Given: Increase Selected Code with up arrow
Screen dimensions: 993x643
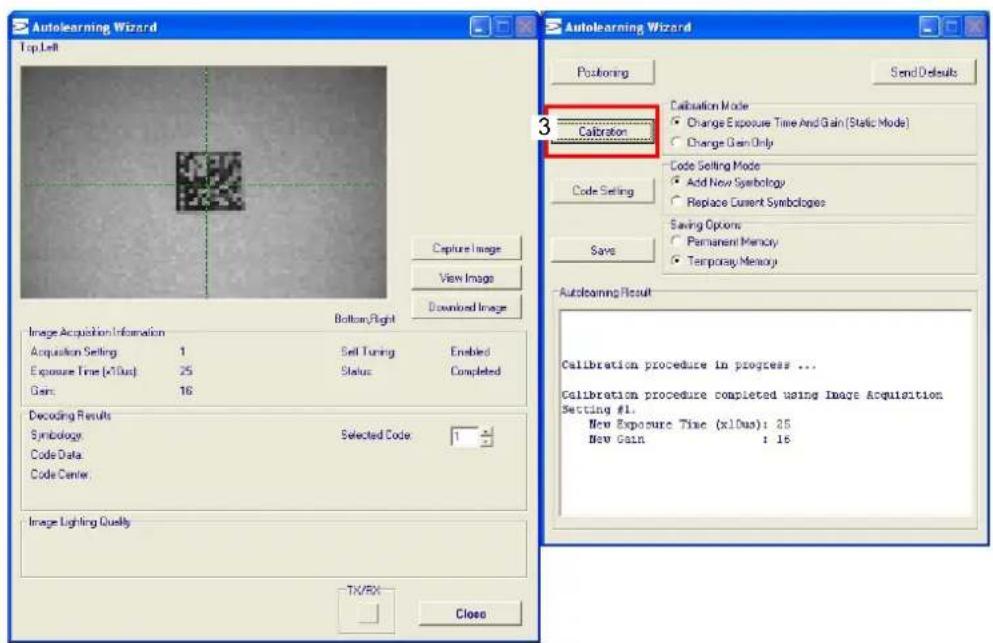Looking at the screenshot, I should coord(486,432).
